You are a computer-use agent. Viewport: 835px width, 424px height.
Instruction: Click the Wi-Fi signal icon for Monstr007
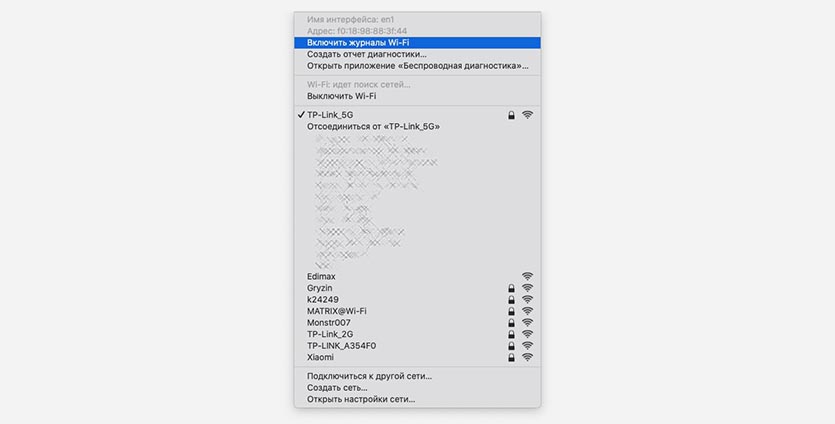(x=527, y=323)
